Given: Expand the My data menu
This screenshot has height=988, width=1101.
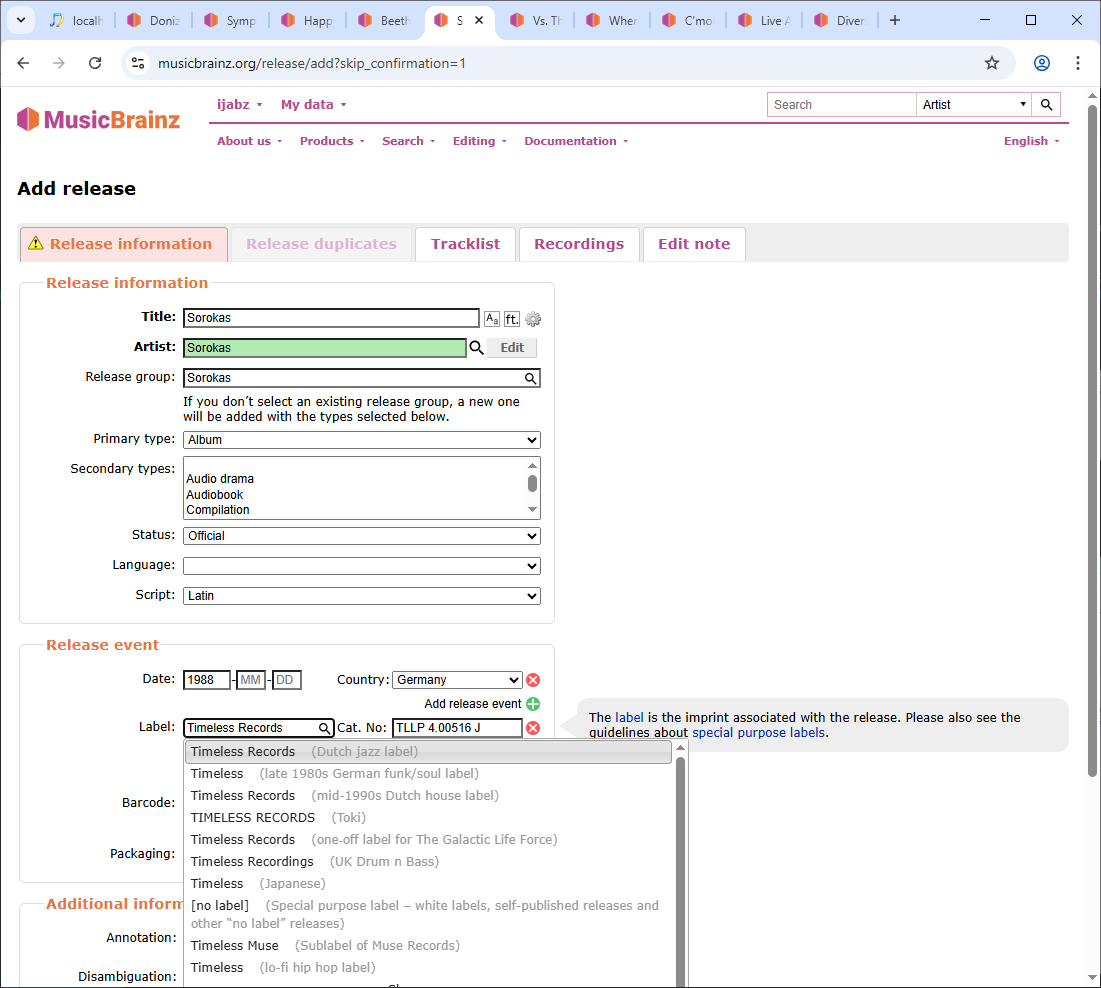Looking at the screenshot, I should (x=314, y=105).
